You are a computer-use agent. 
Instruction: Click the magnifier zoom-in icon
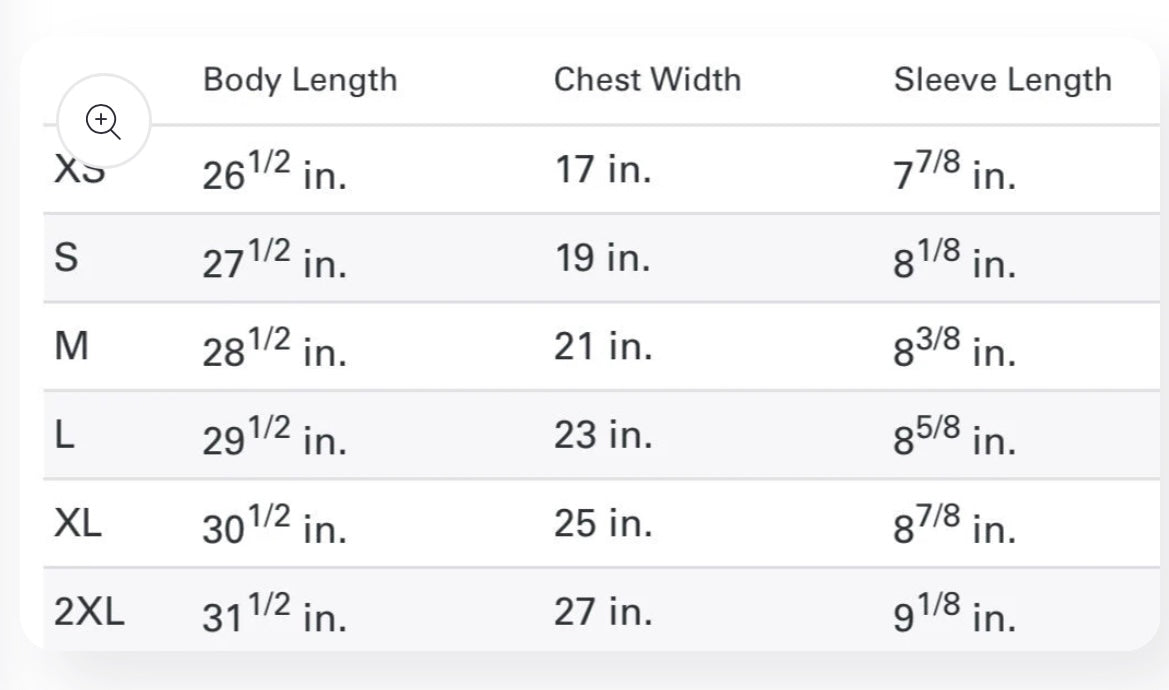click(104, 121)
